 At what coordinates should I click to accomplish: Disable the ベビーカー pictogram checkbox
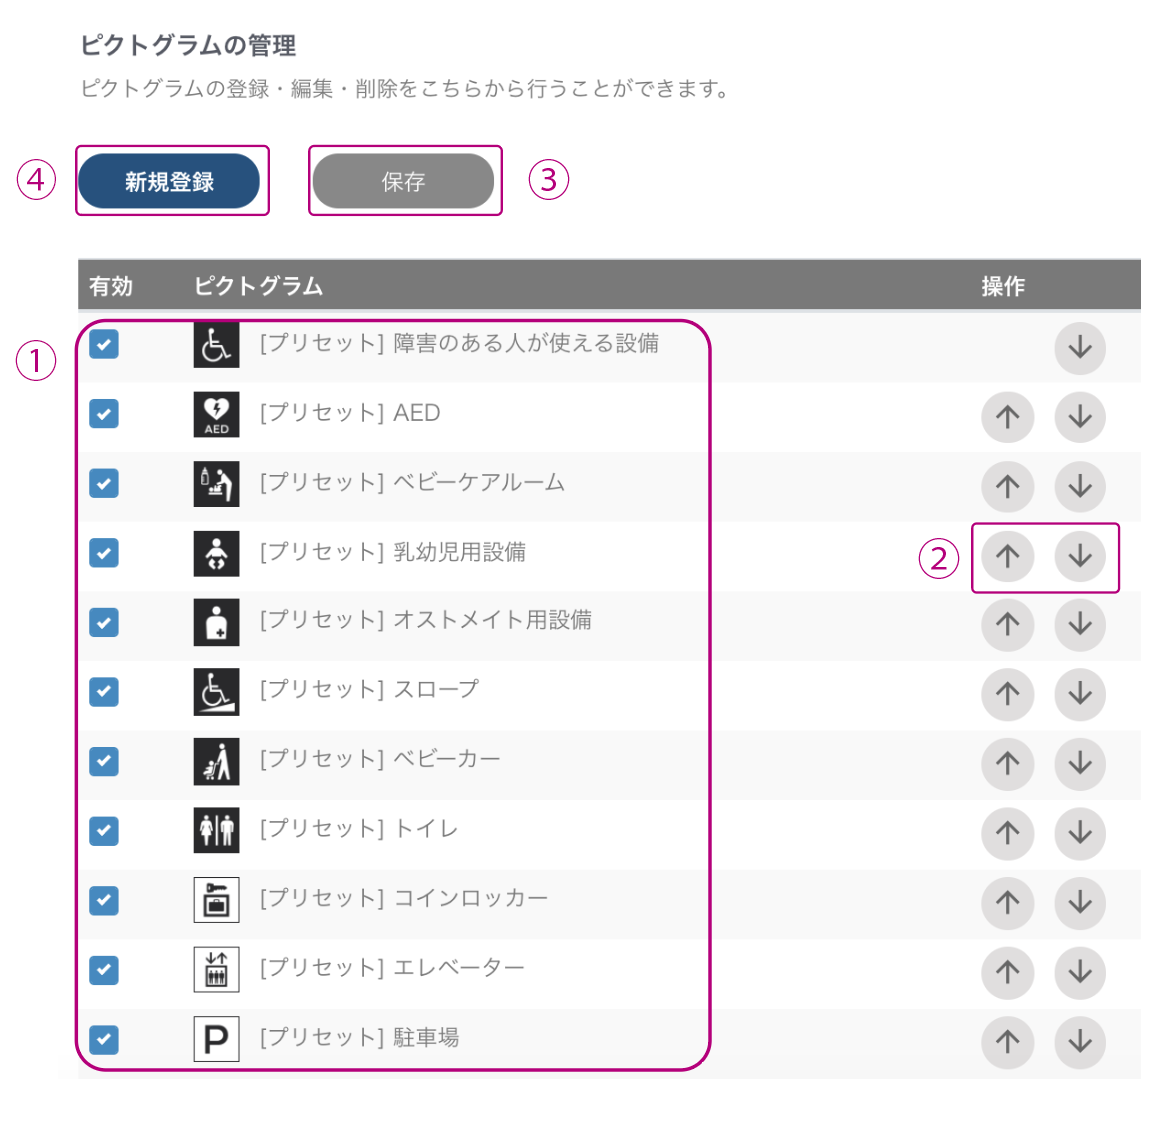coord(104,761)
